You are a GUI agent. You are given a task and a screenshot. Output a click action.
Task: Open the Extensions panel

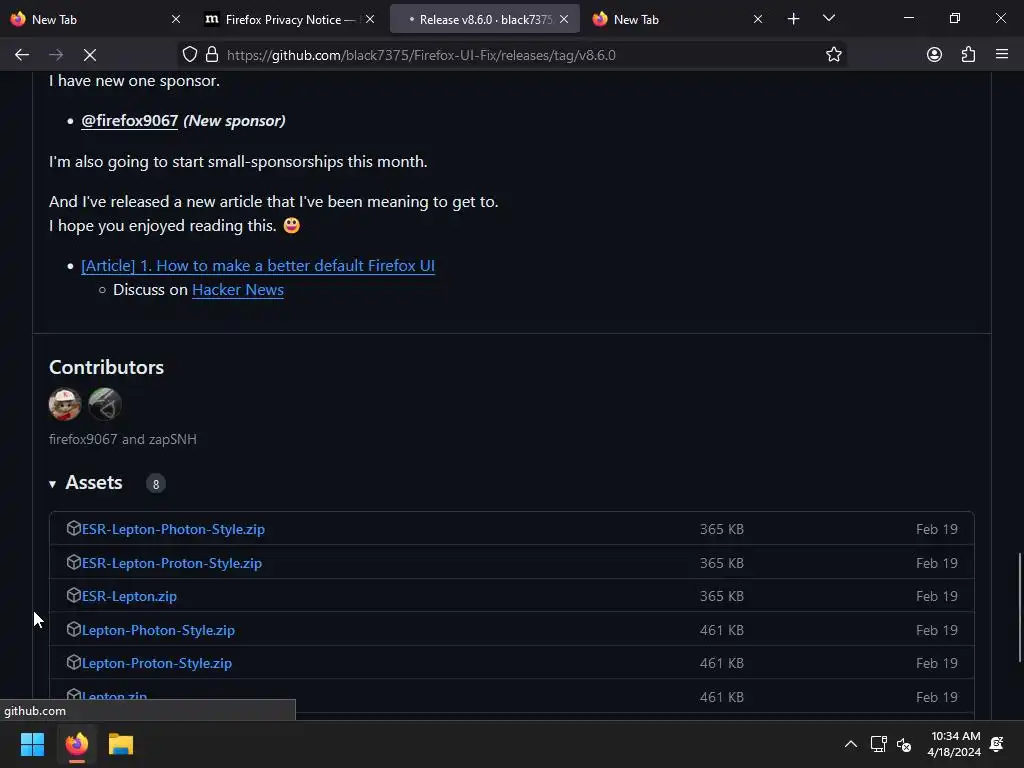(x=968, y=54)
